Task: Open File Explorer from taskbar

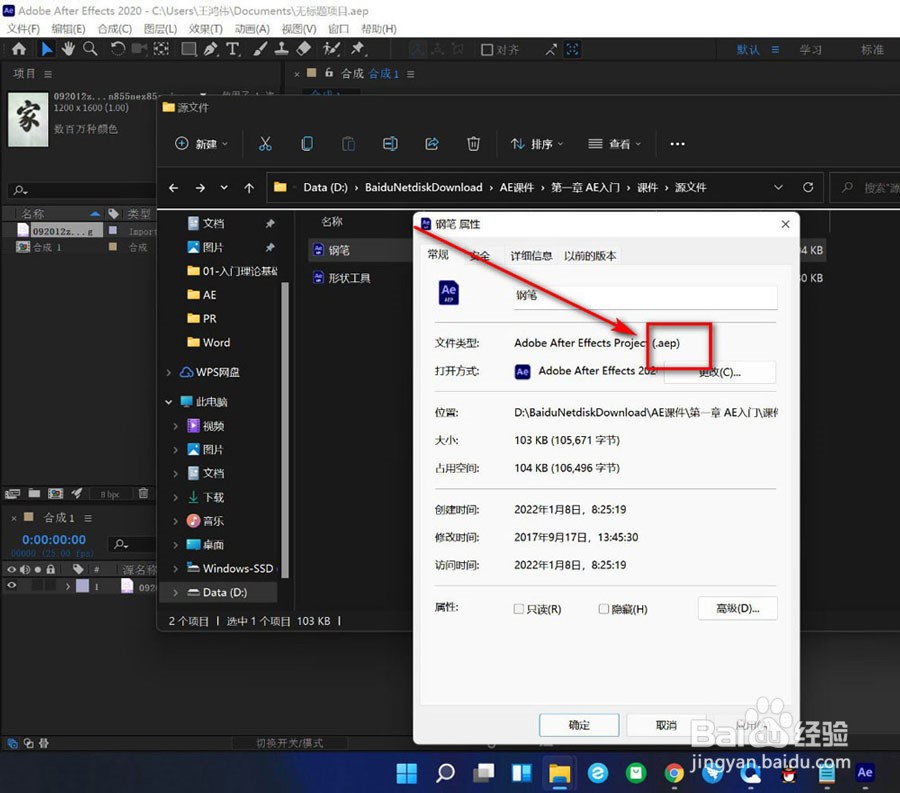Action: pos(559,773)
